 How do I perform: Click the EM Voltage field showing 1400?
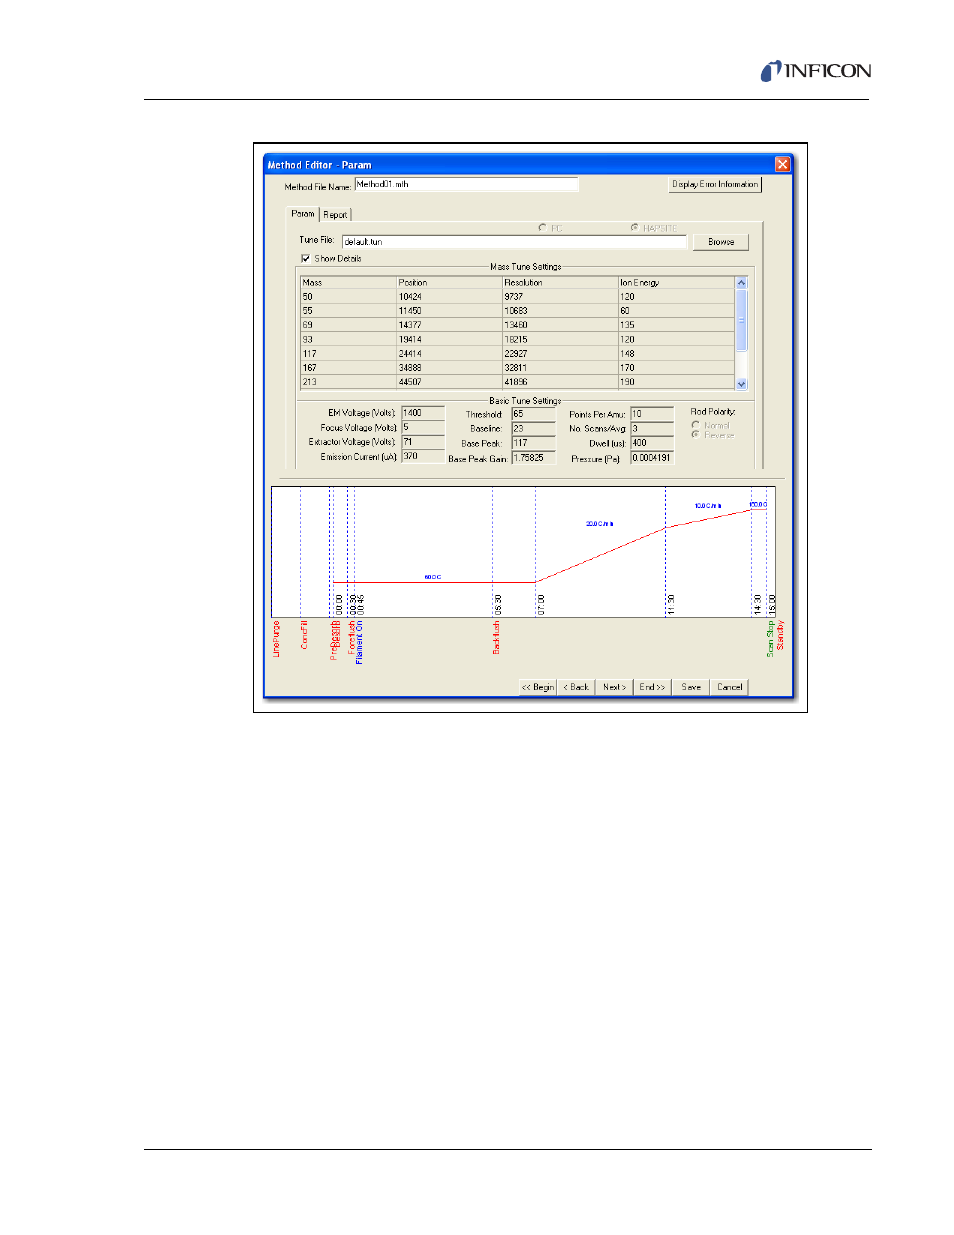click(x=423, y=412)
